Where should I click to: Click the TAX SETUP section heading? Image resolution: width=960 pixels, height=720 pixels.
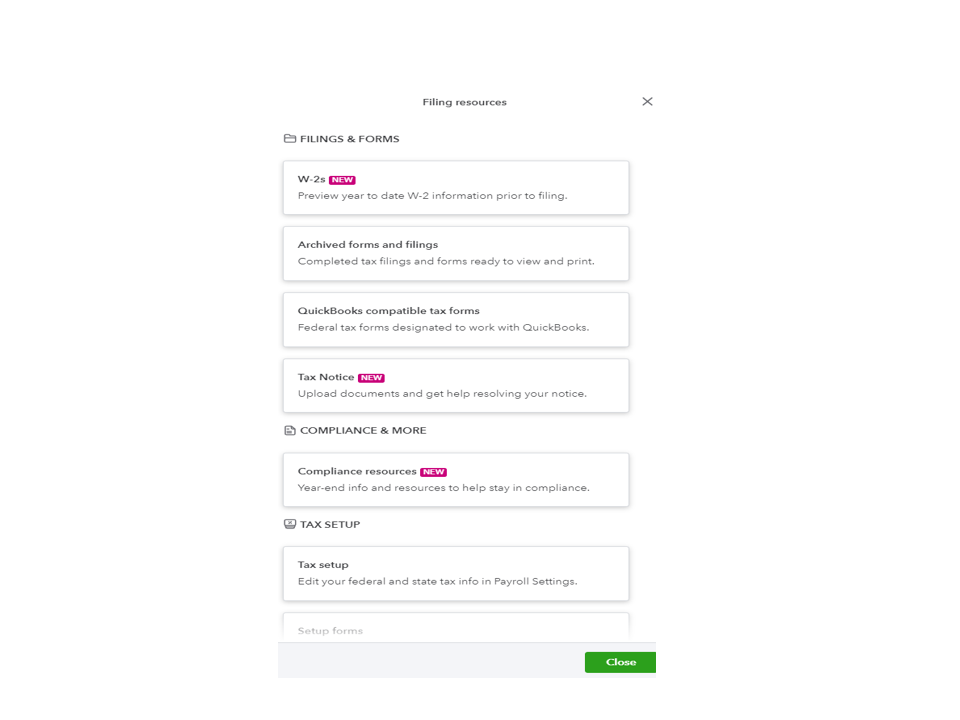coord(330,524)
